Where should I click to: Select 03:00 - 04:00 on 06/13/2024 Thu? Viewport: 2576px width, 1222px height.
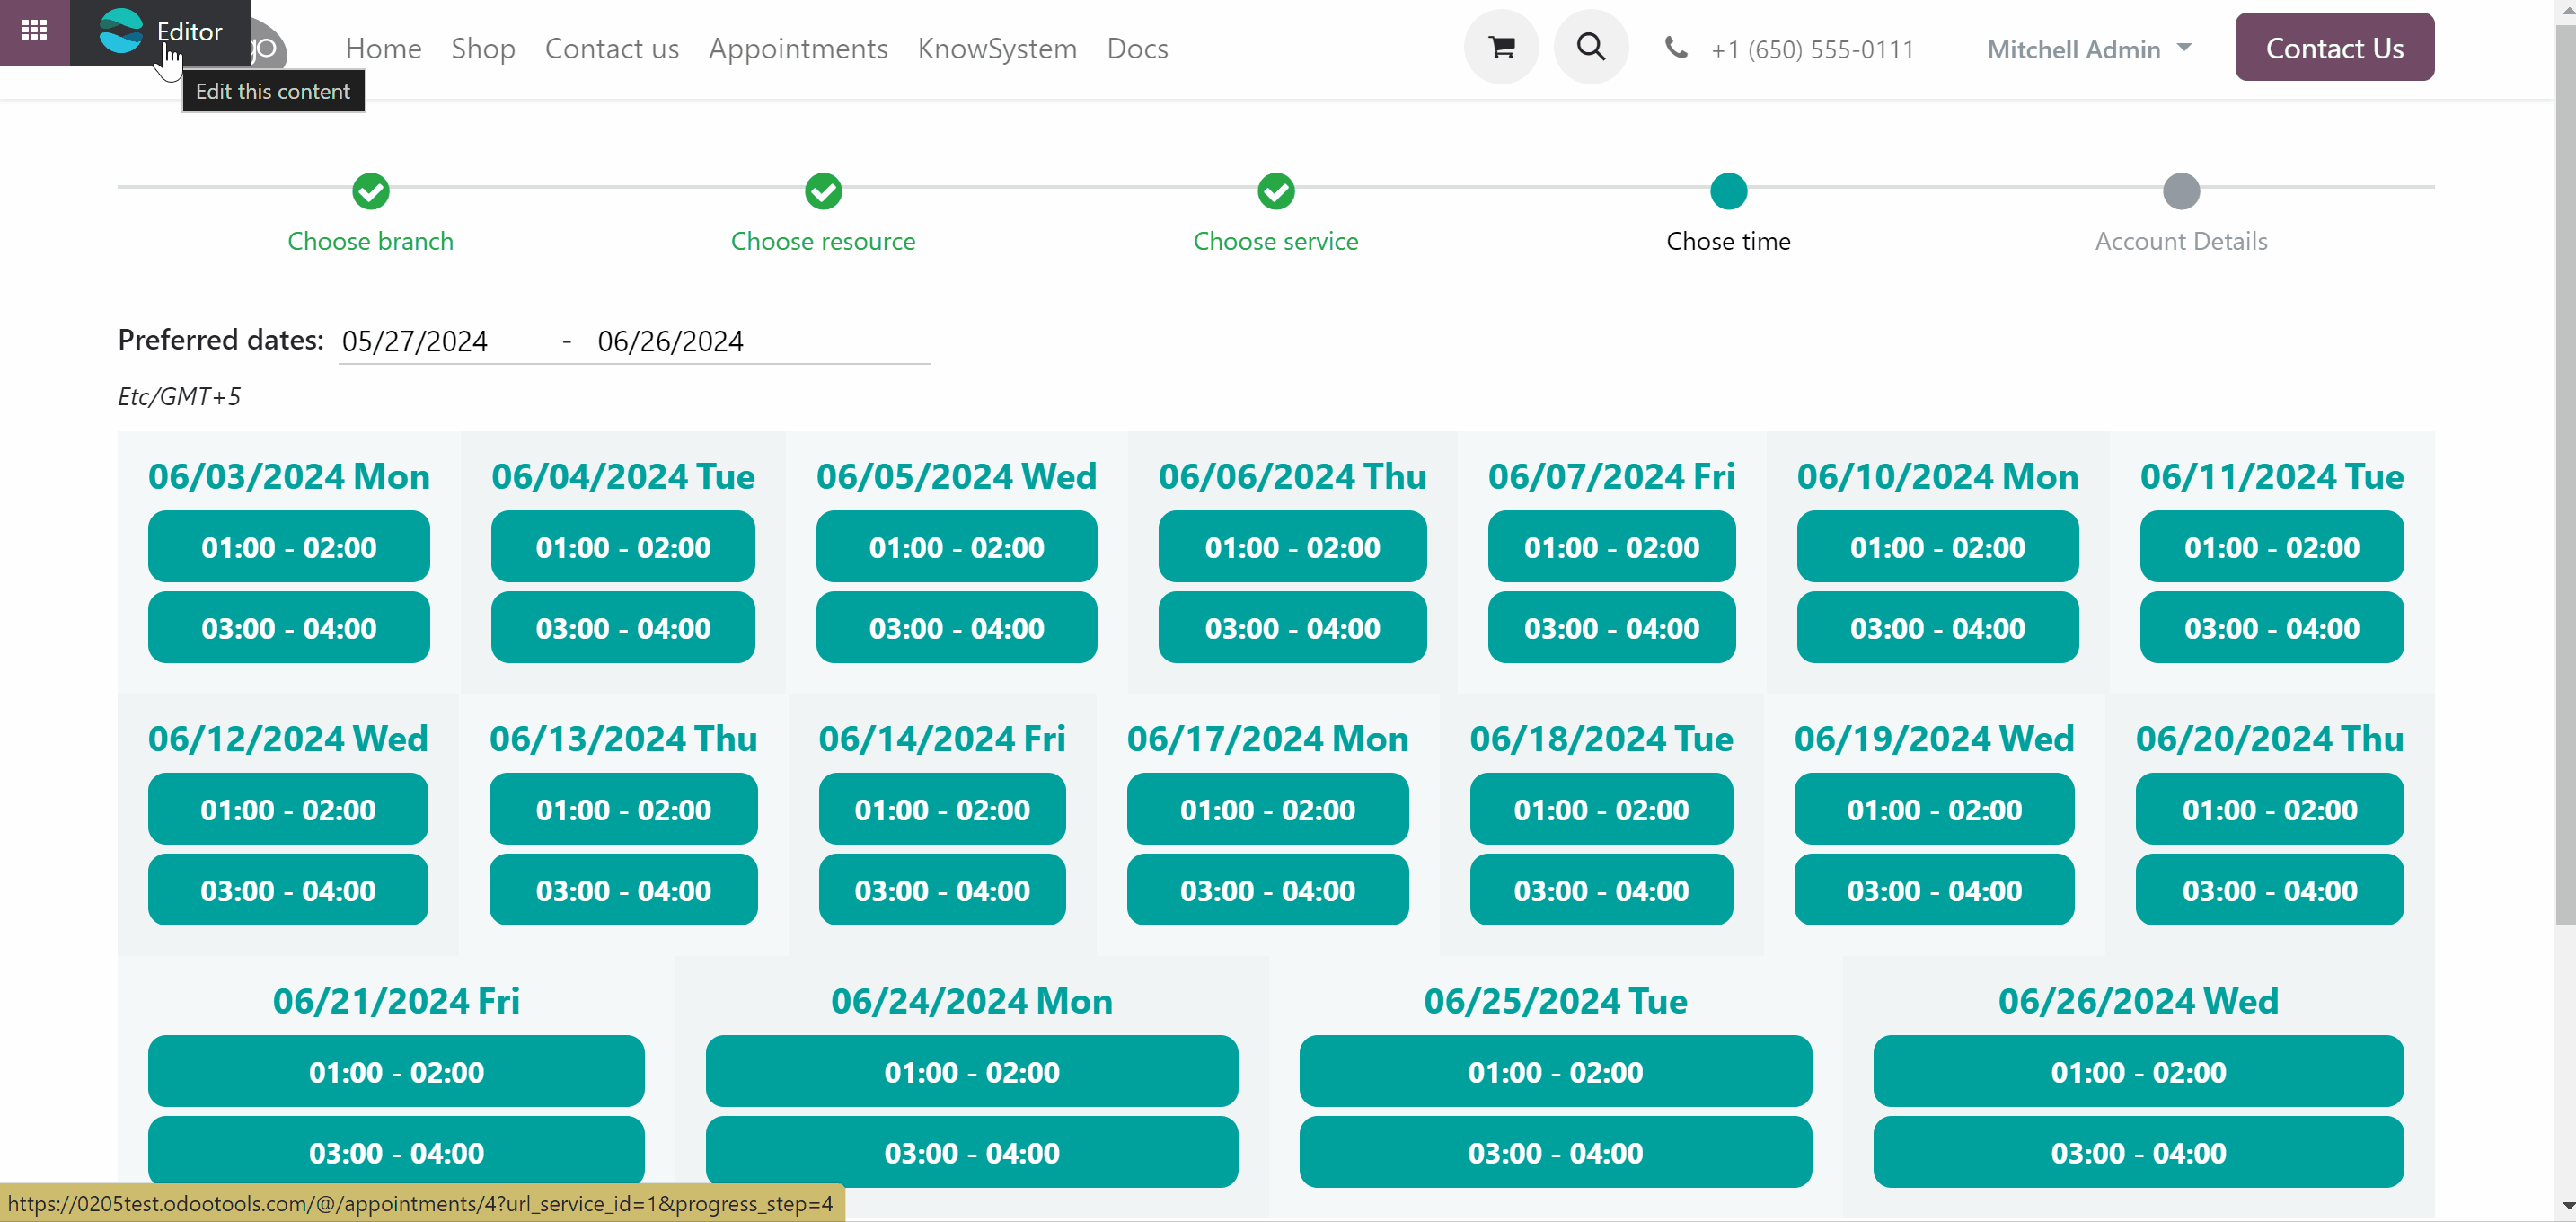click(x=623, y=890)
